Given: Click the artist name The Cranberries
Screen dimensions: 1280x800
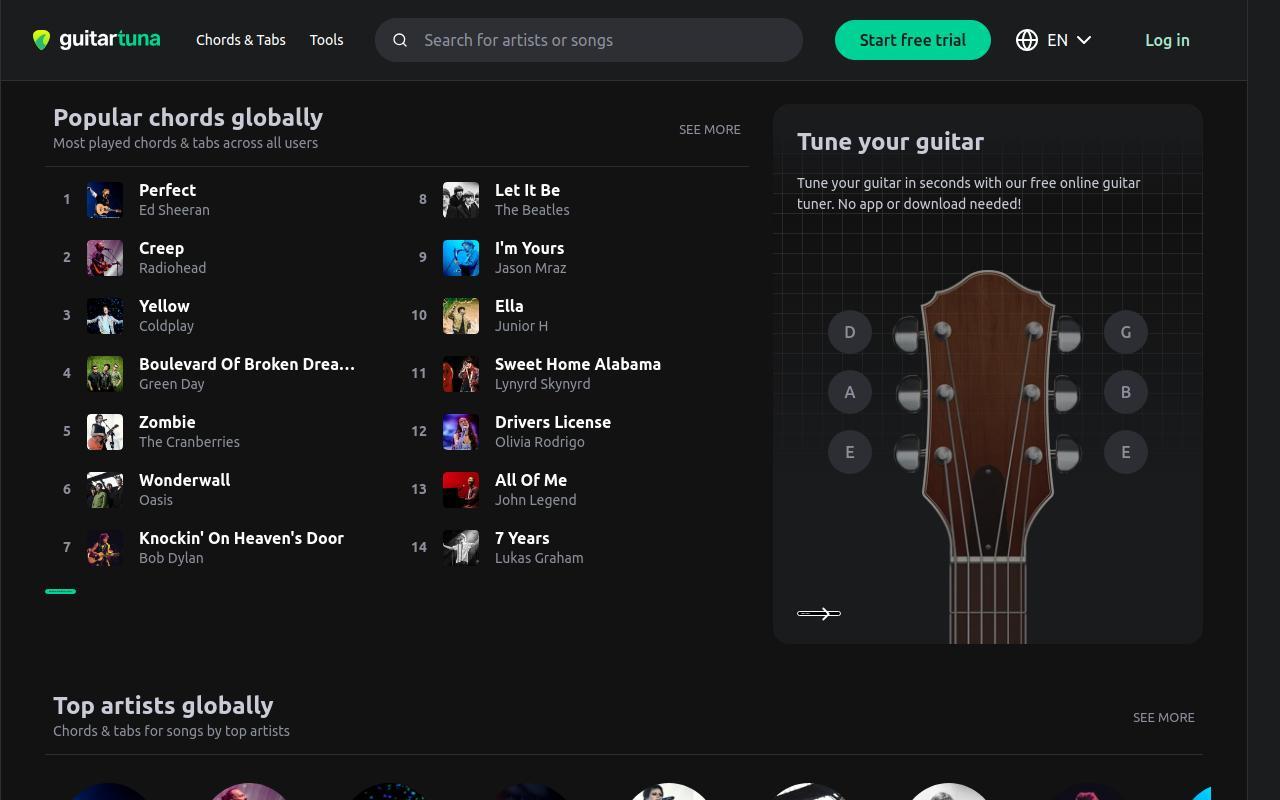Looking at the screenshot, I should (x=189, y=442).
